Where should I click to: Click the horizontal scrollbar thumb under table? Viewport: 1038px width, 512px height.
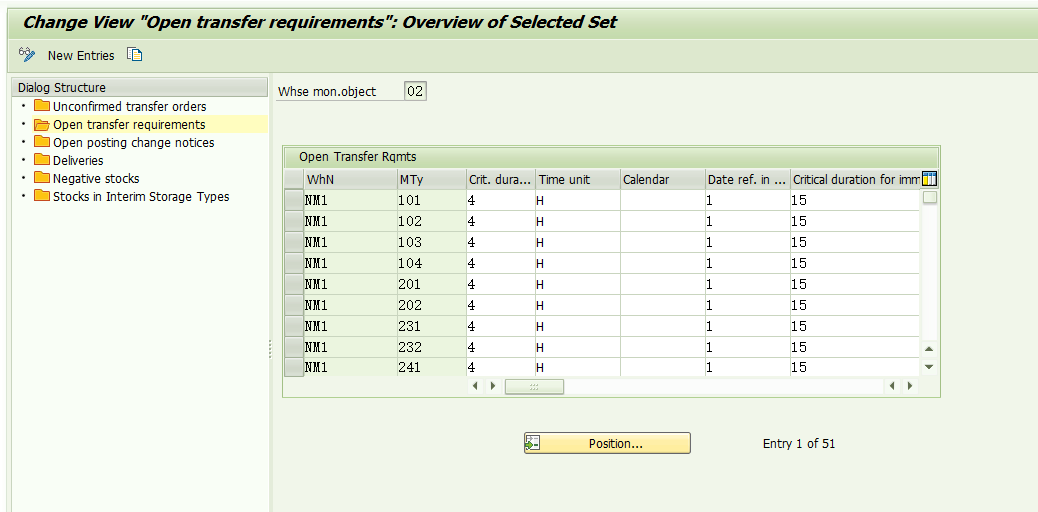534,386
